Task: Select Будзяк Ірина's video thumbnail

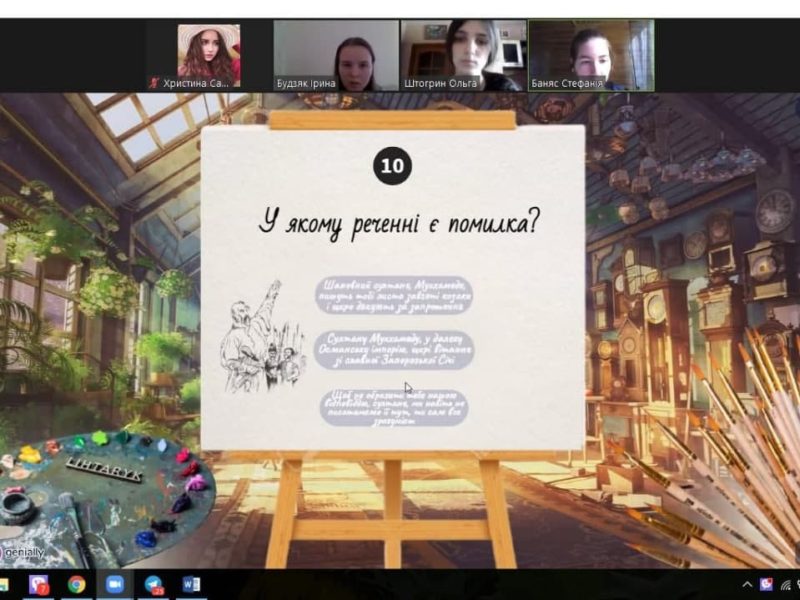Action: click(x=336, y=56)
